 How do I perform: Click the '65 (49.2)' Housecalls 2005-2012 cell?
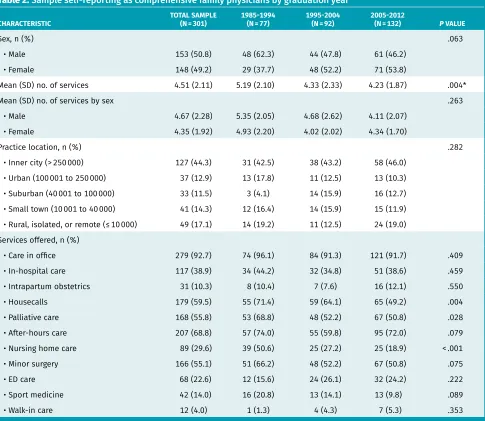tap(390, 302)
